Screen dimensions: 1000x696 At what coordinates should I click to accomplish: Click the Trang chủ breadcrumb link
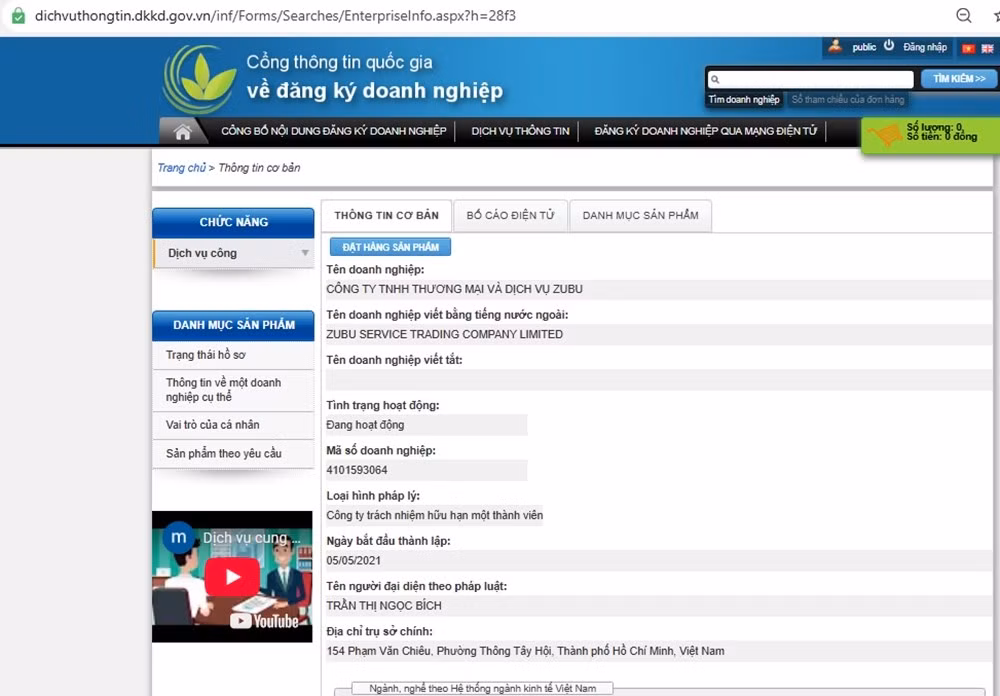(x=181, y=168)
